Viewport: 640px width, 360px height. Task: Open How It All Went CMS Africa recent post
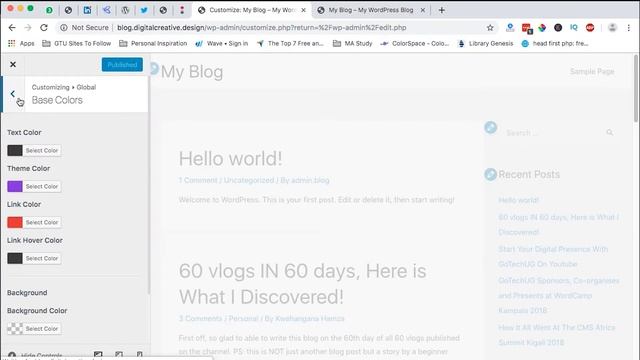pyautogui.click(x=557, y=335)
